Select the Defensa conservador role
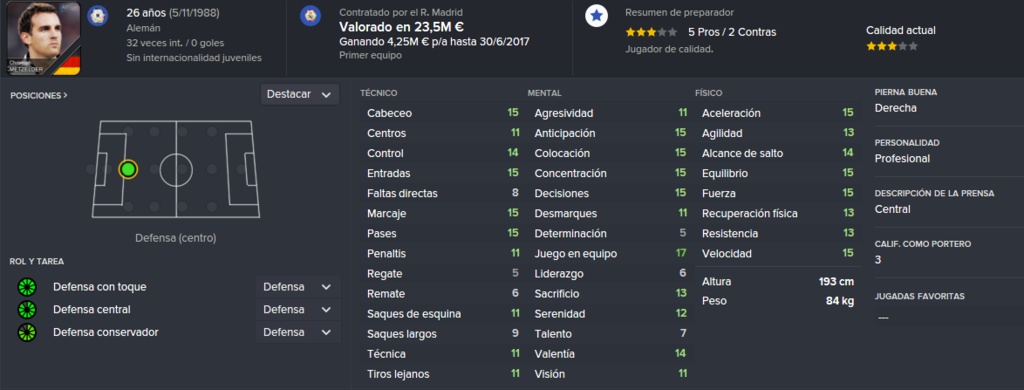 [x=106, y=333]
